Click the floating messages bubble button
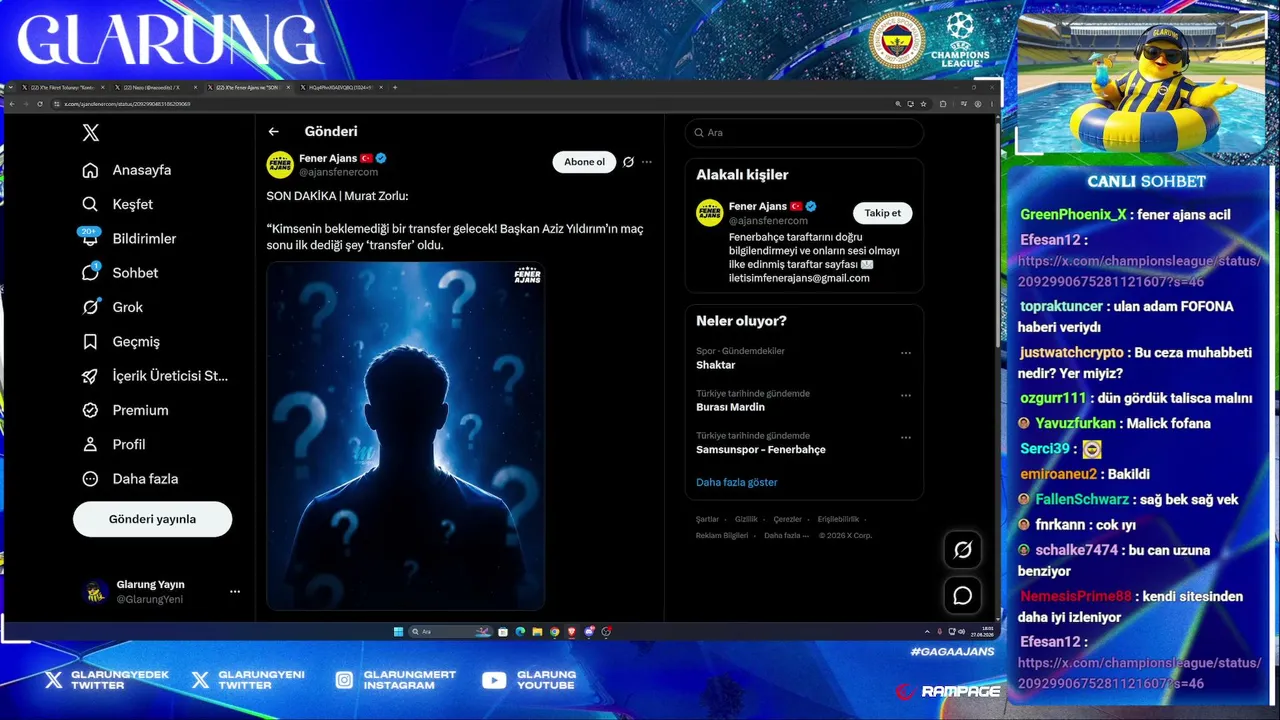 [963, 596]
